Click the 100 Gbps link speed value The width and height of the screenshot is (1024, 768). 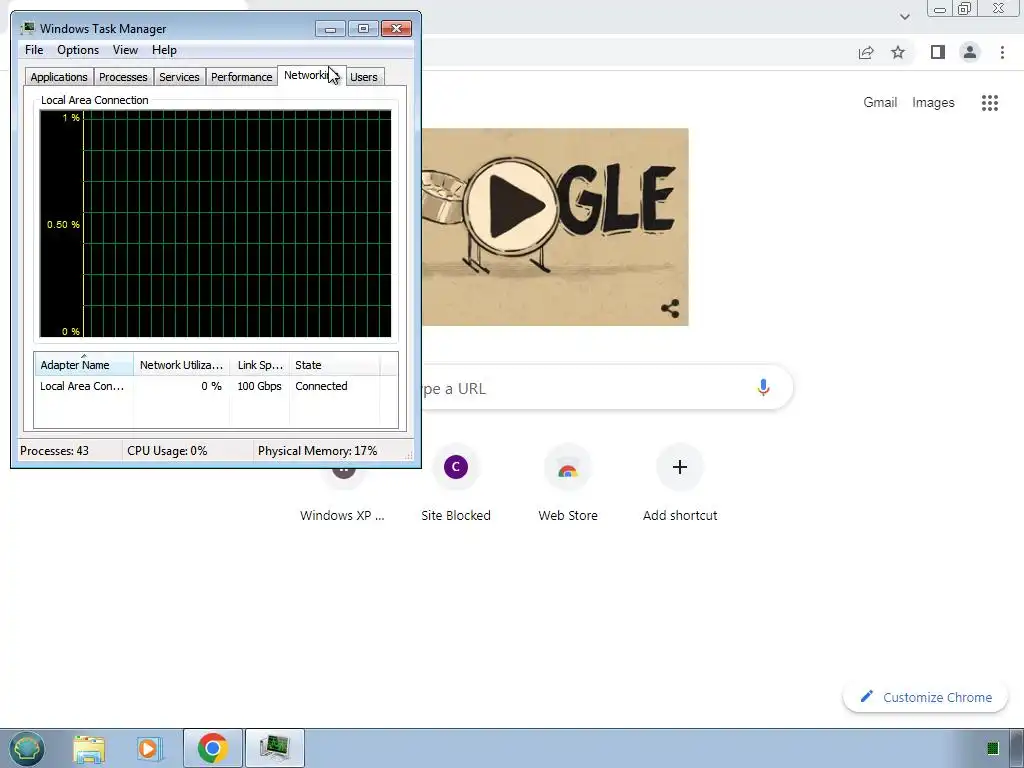259,386
